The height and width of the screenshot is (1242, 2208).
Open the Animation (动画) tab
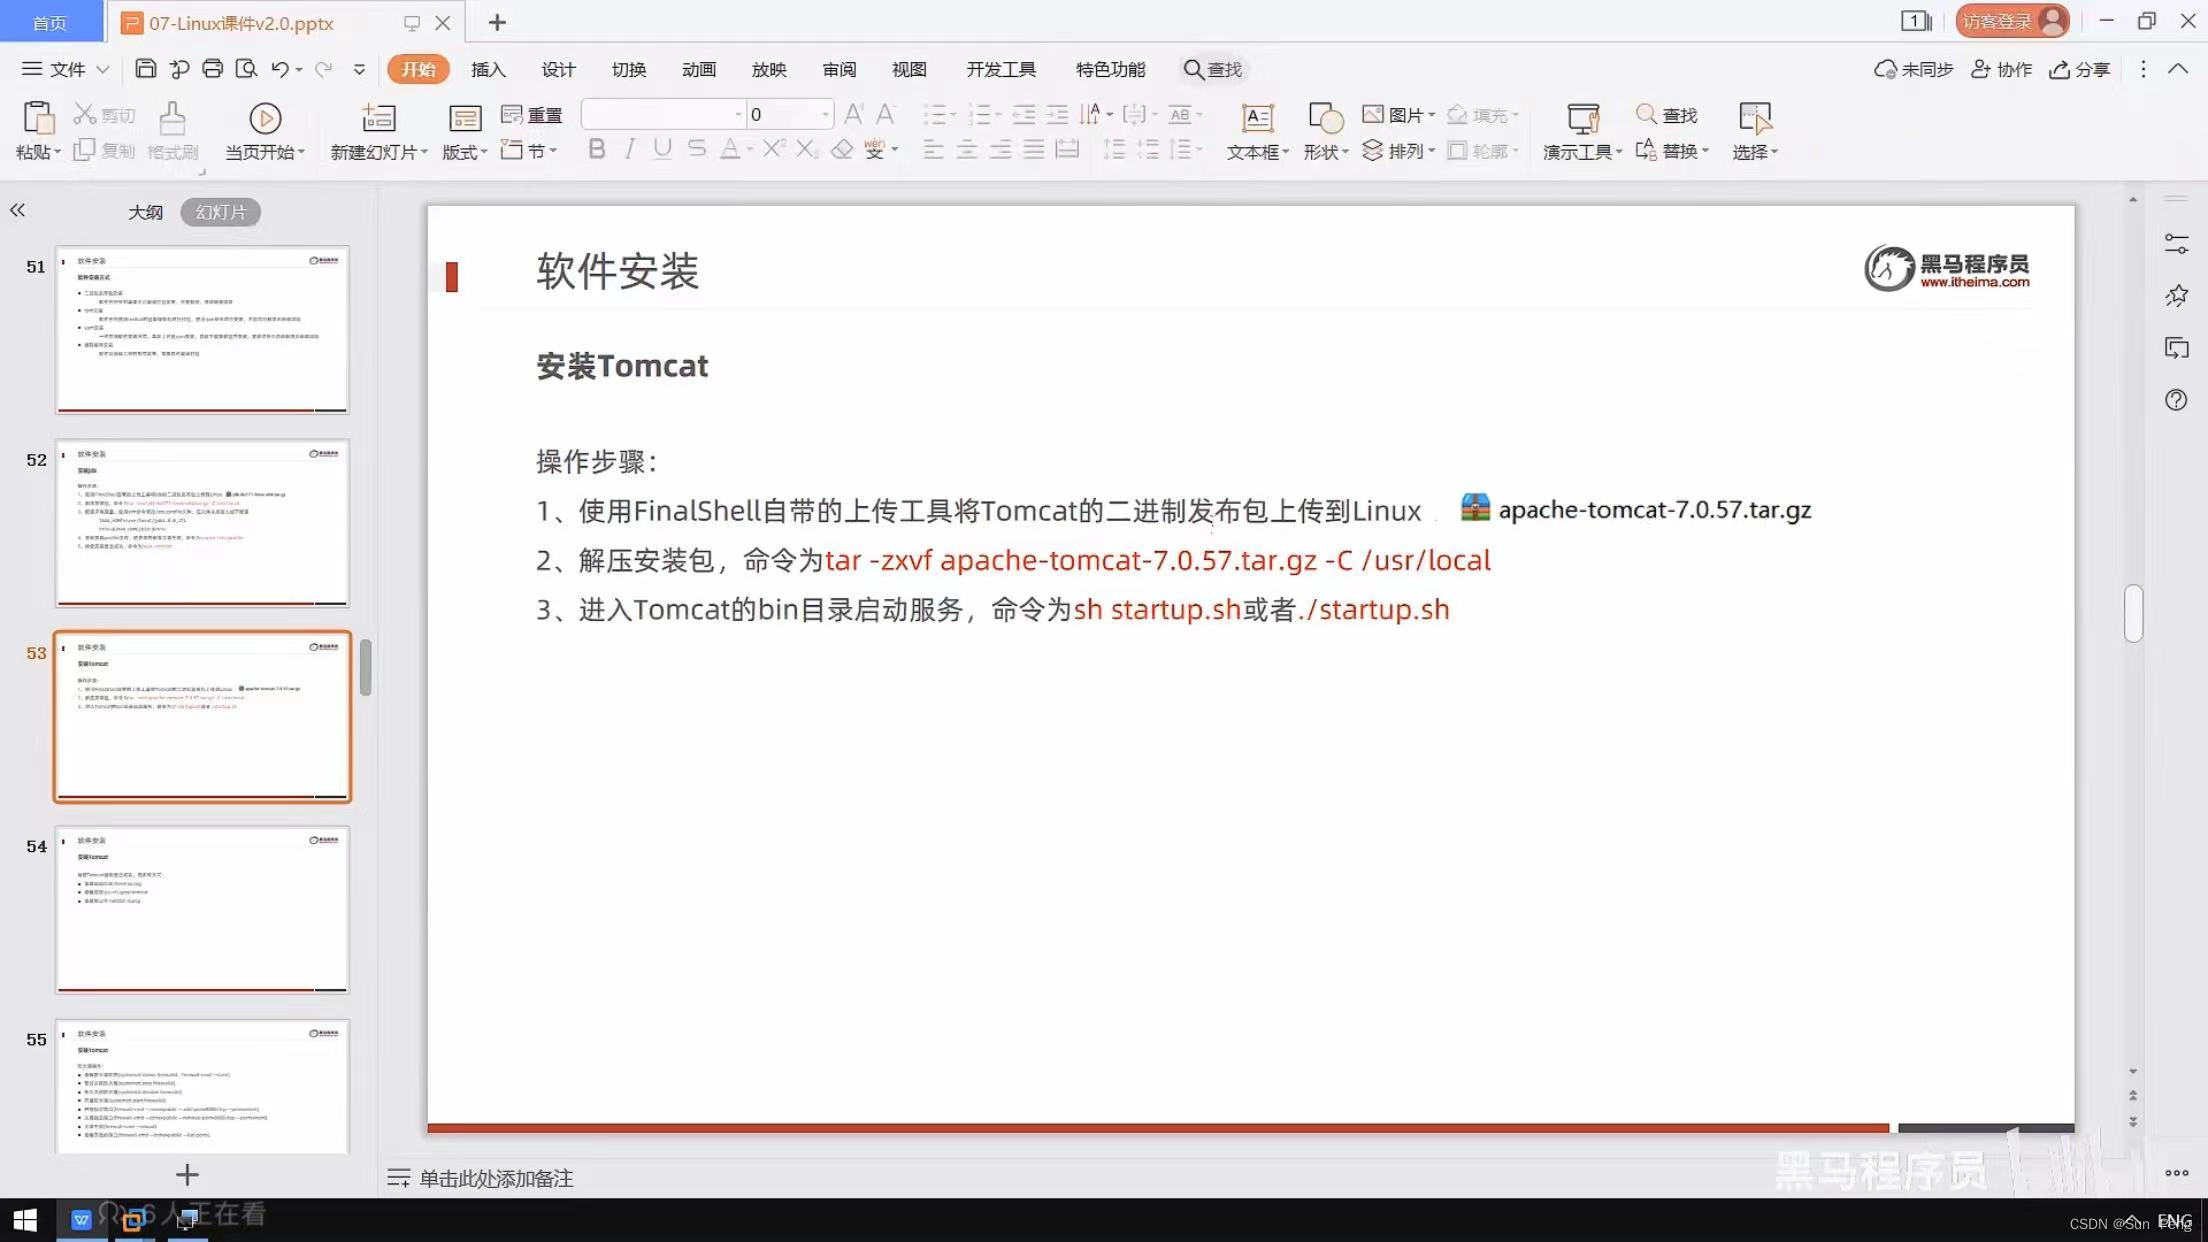click(x=699, y=69)
